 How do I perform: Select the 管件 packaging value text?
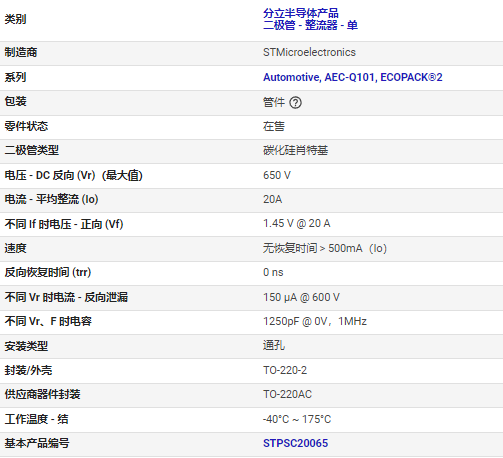tap(274, 102)
